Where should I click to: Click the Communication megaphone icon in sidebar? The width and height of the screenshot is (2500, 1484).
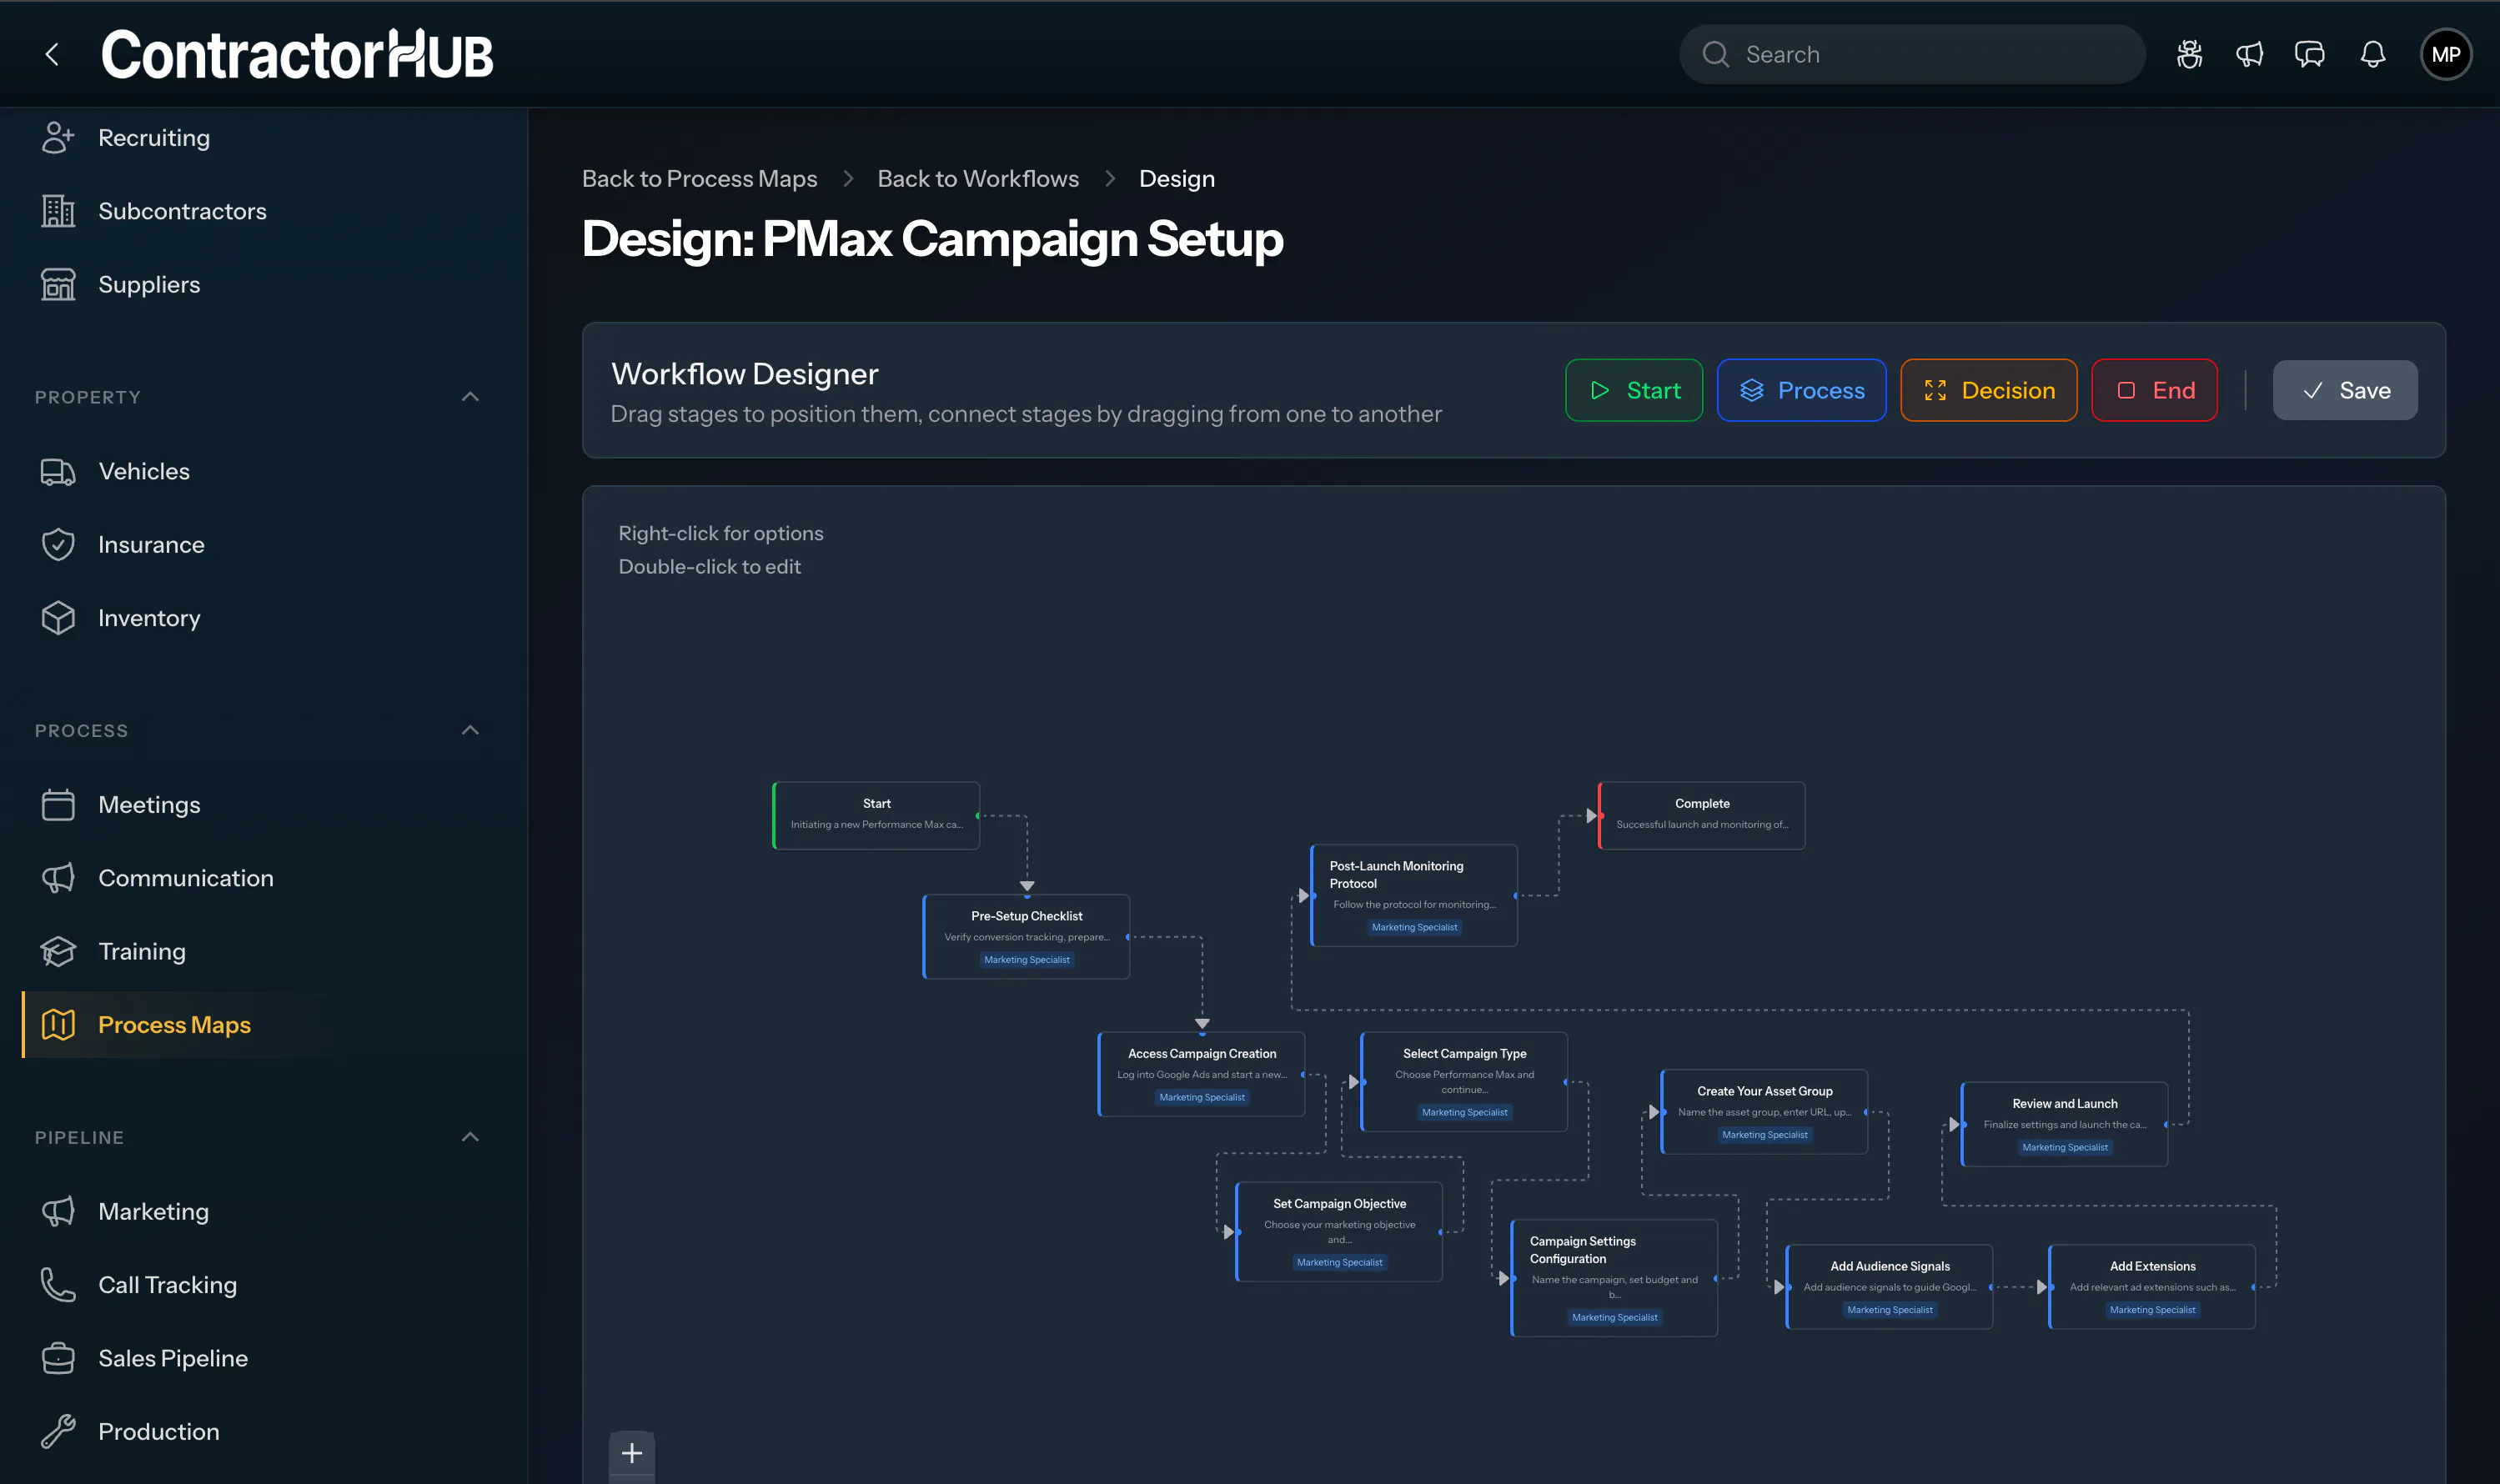click(x=58, y=878)
